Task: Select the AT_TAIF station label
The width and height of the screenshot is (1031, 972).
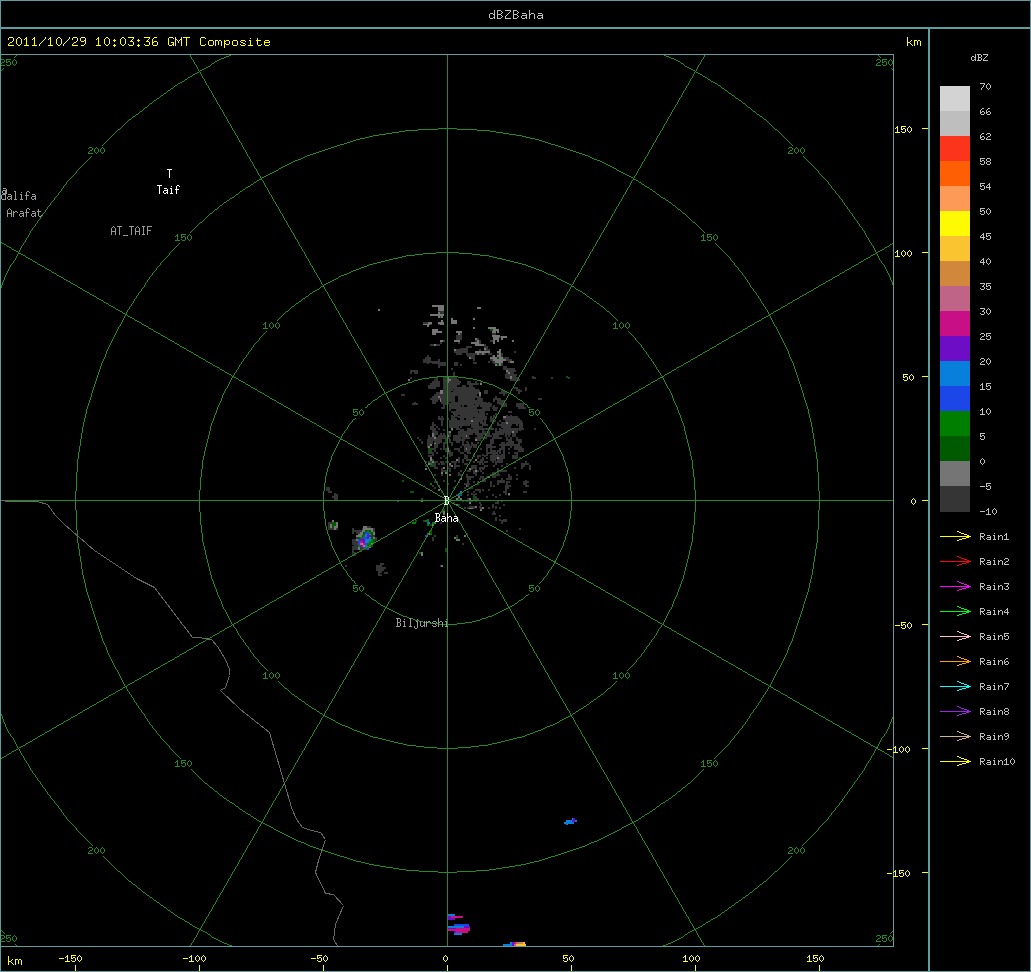Action: click(x=131, y=231)
